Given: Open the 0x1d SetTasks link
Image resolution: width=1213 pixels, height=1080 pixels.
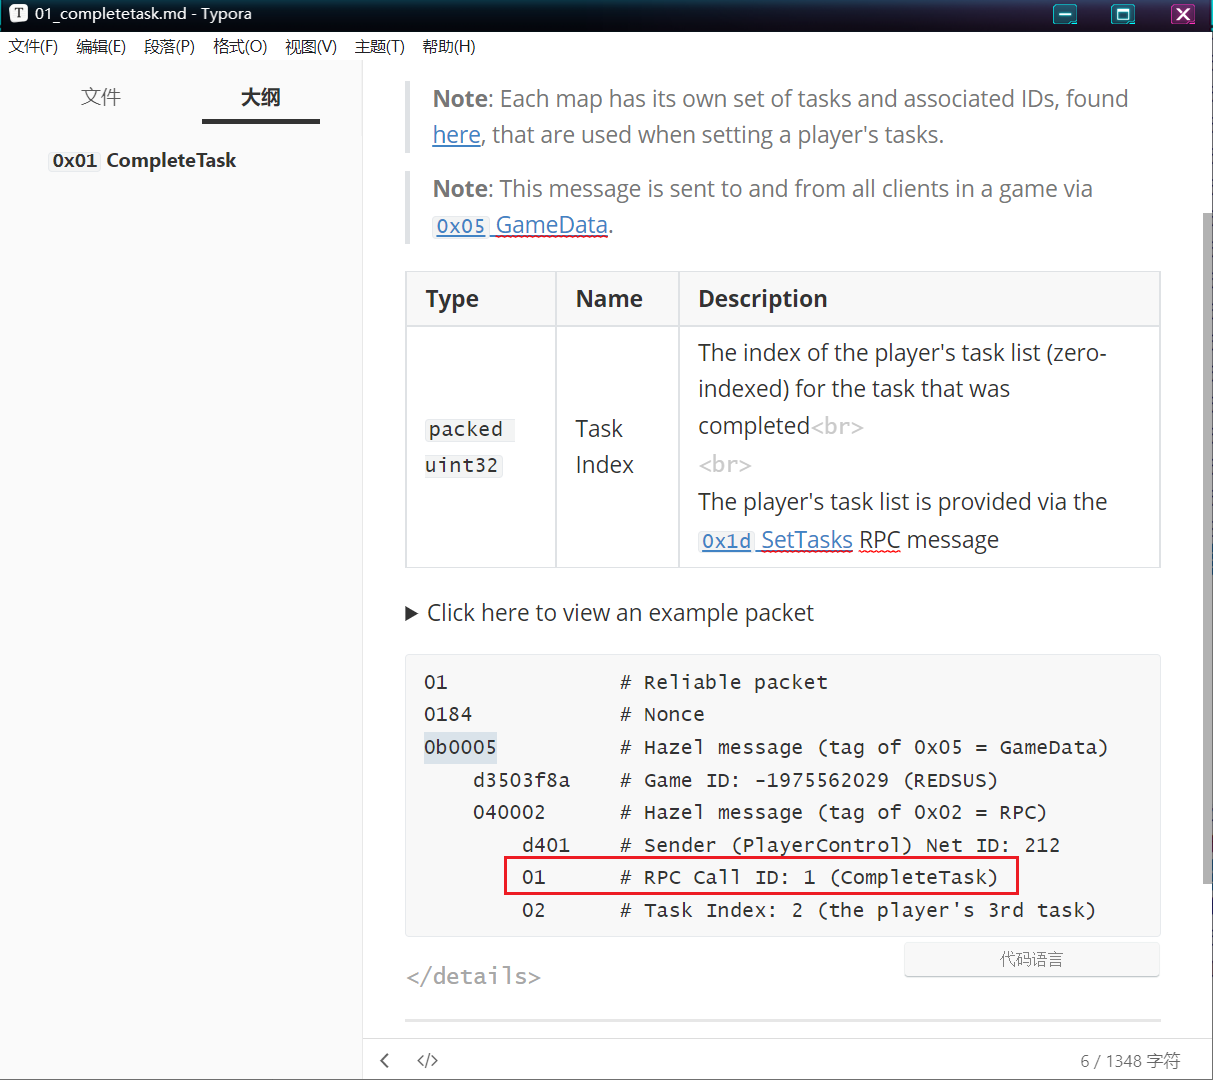Looking at the screenshot, I should (x=775, y=540).
